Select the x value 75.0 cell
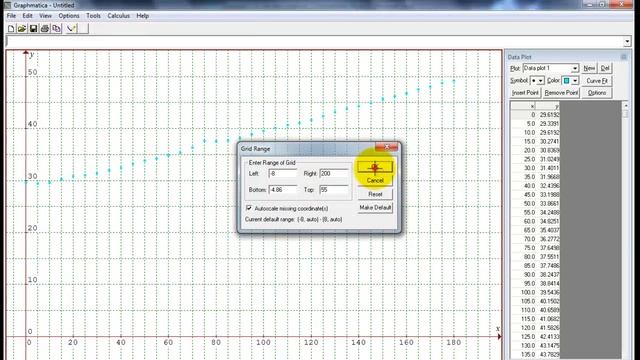 tap(523, 248)
